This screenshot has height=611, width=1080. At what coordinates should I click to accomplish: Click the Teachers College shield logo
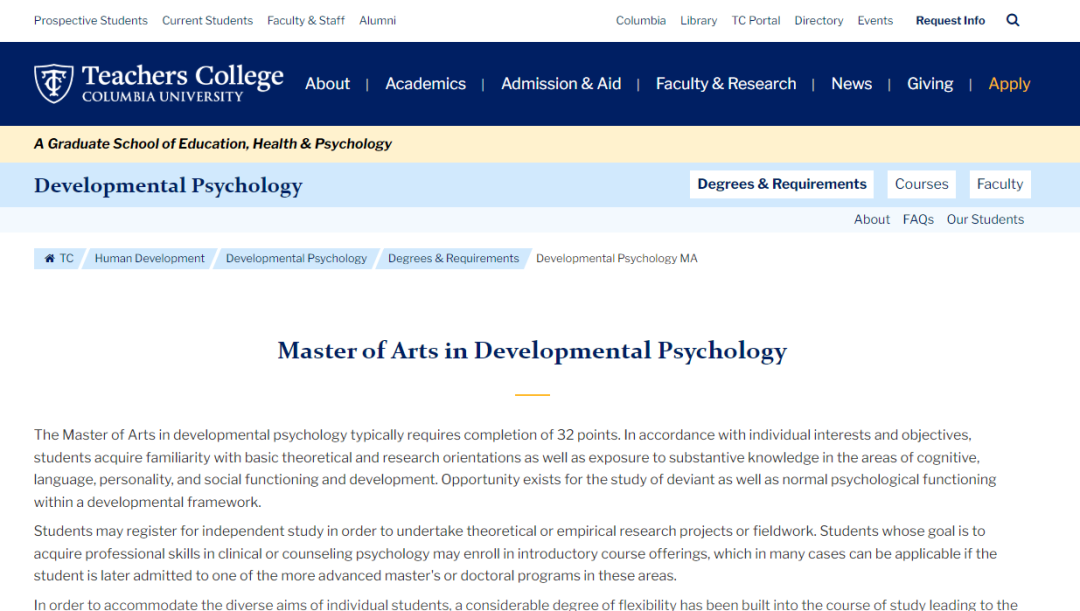click(x=54, y=83)
